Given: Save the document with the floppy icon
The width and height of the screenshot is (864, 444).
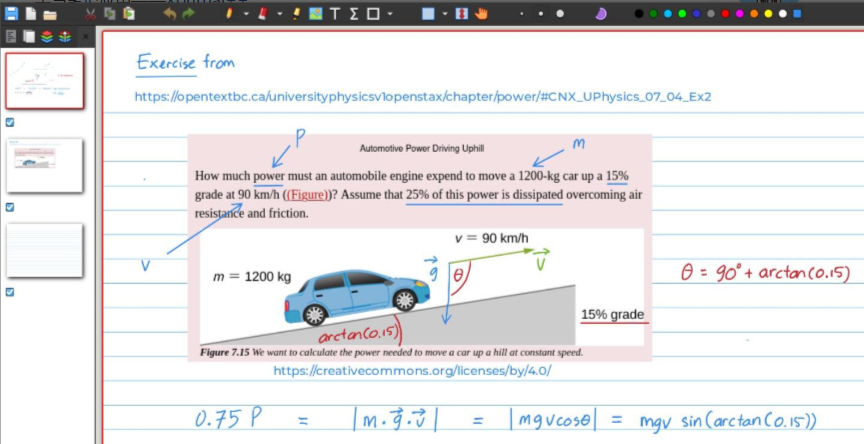Looking at the screenshot, I should click(x=11, y=14).
